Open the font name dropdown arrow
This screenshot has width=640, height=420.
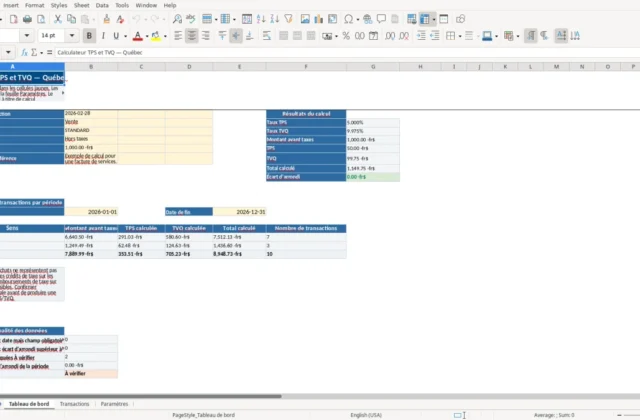pyautogui.click(x=27, y=36)
